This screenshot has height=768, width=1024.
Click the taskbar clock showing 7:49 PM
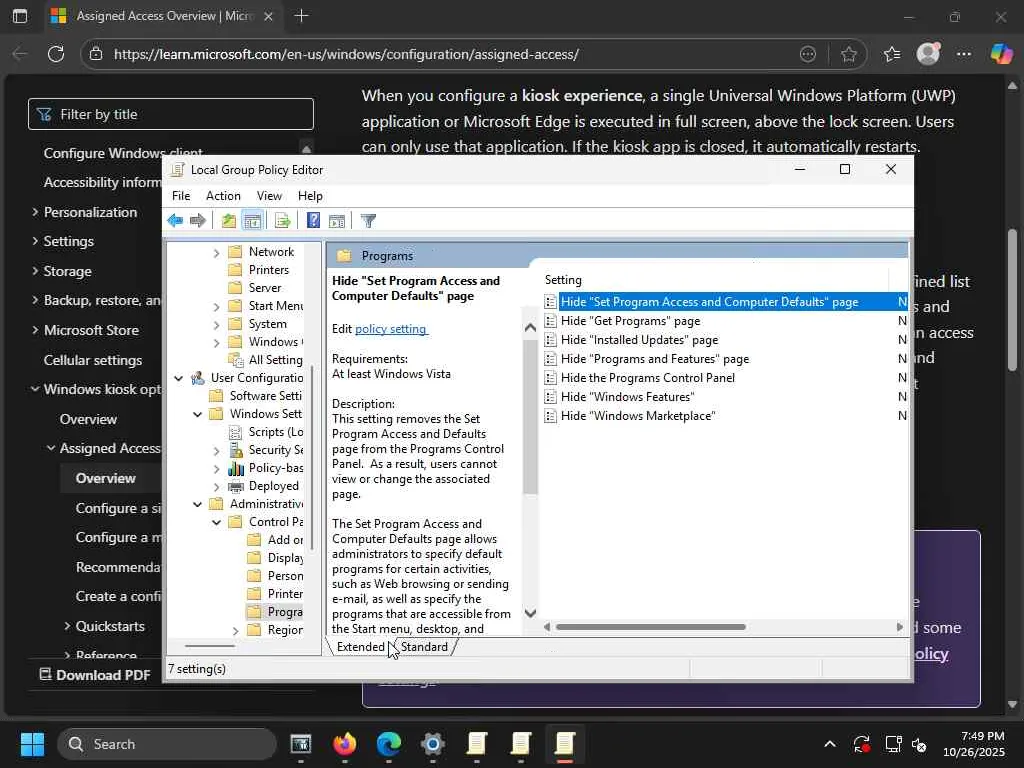click(x=974, y=744)
